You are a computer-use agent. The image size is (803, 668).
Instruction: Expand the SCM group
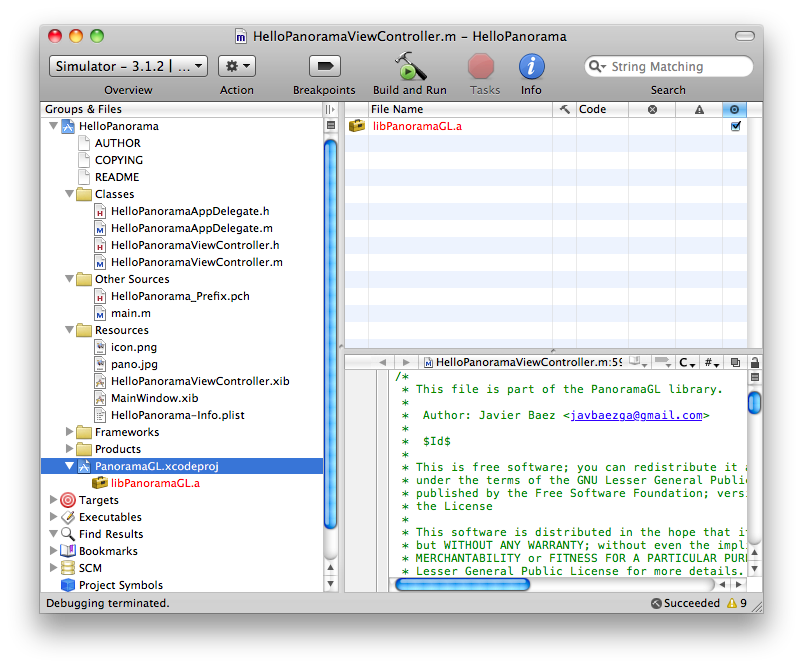tap(53, 568)
